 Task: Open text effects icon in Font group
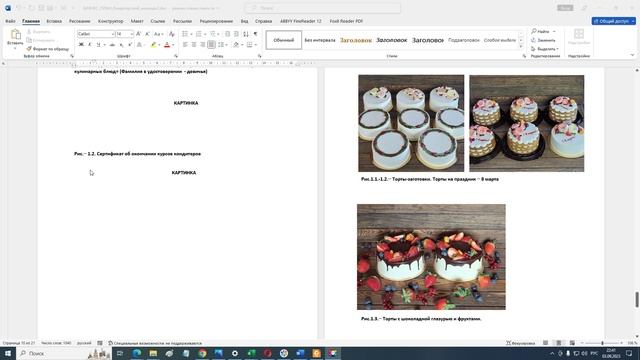click(140, 45)
